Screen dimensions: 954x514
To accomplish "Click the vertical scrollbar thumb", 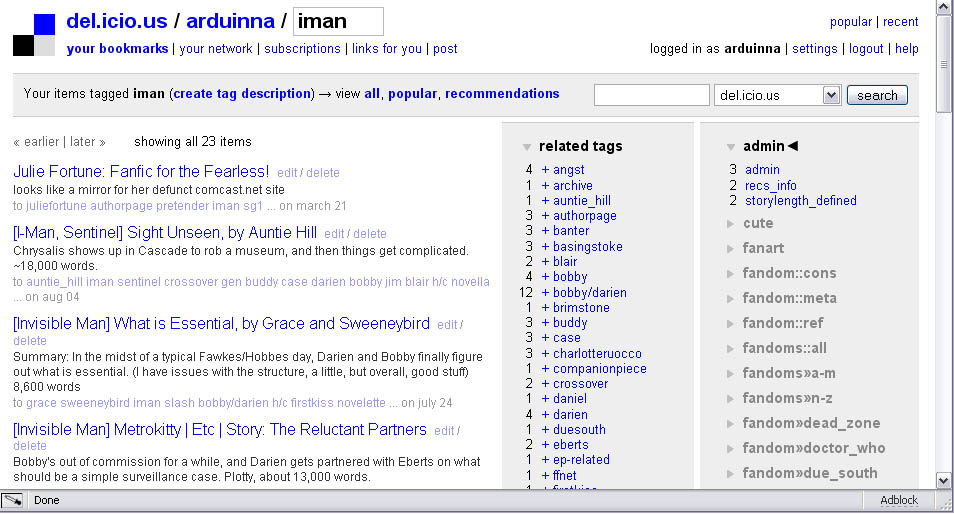I will [944, 64].
